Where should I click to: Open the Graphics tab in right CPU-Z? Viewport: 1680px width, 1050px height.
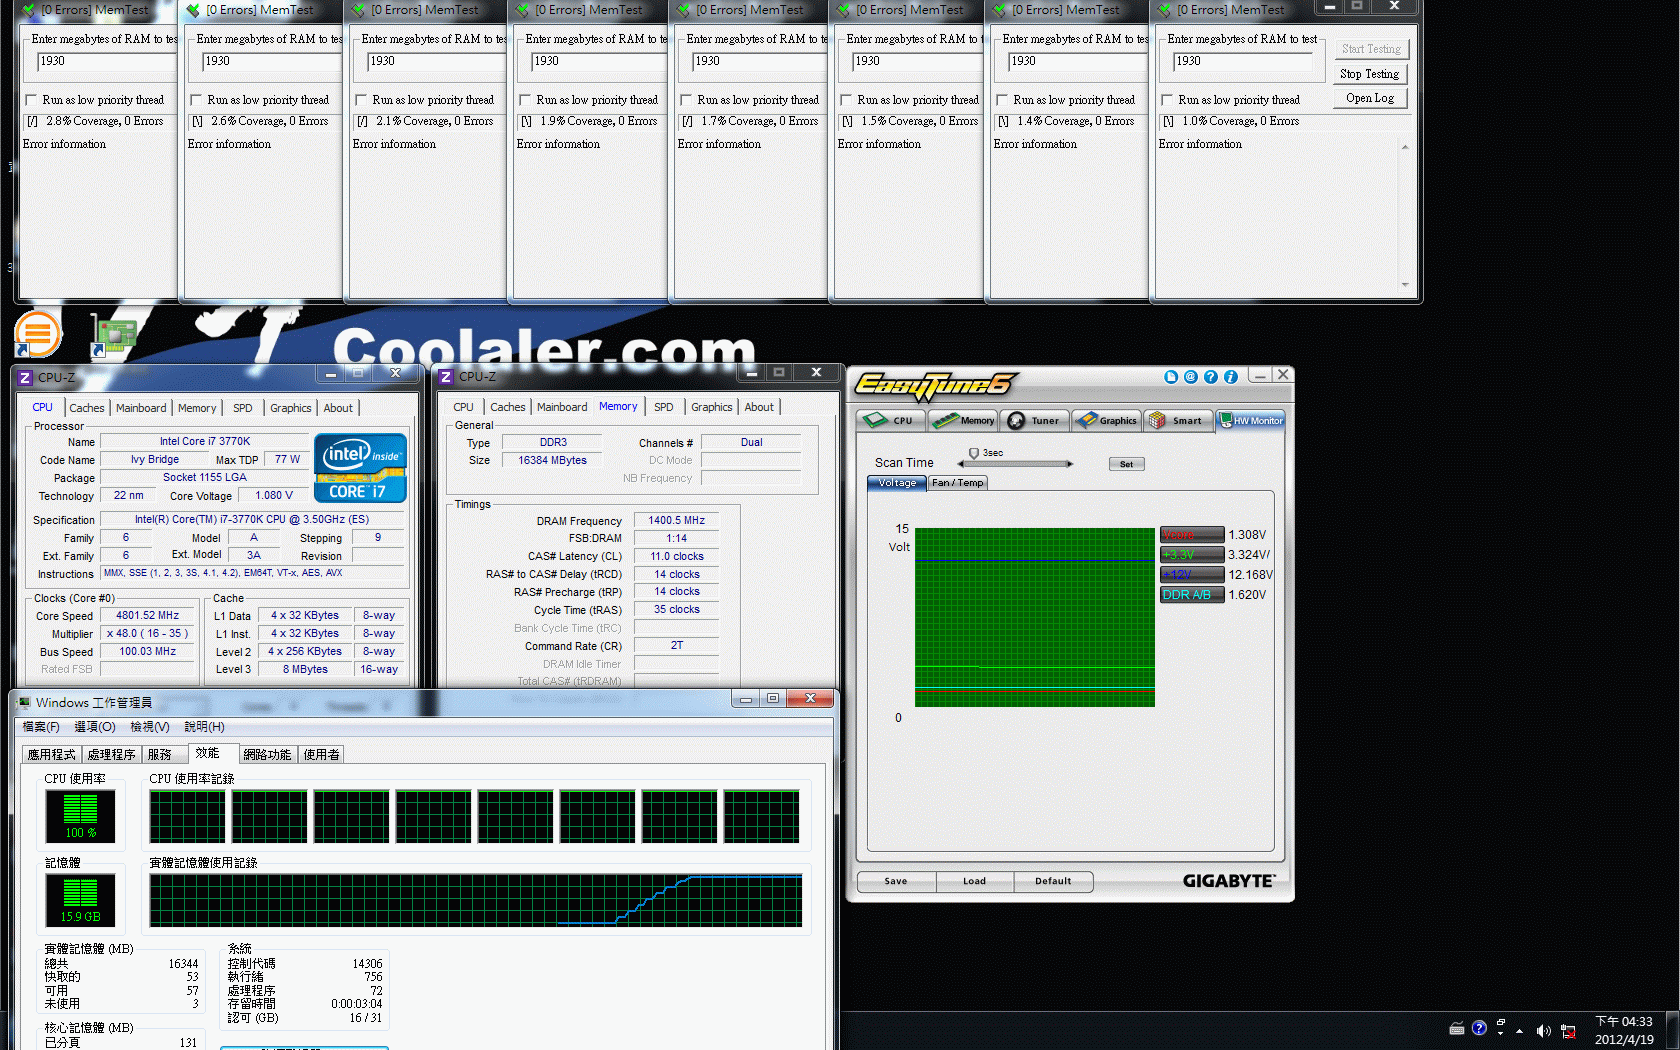(x=712, y=407)
